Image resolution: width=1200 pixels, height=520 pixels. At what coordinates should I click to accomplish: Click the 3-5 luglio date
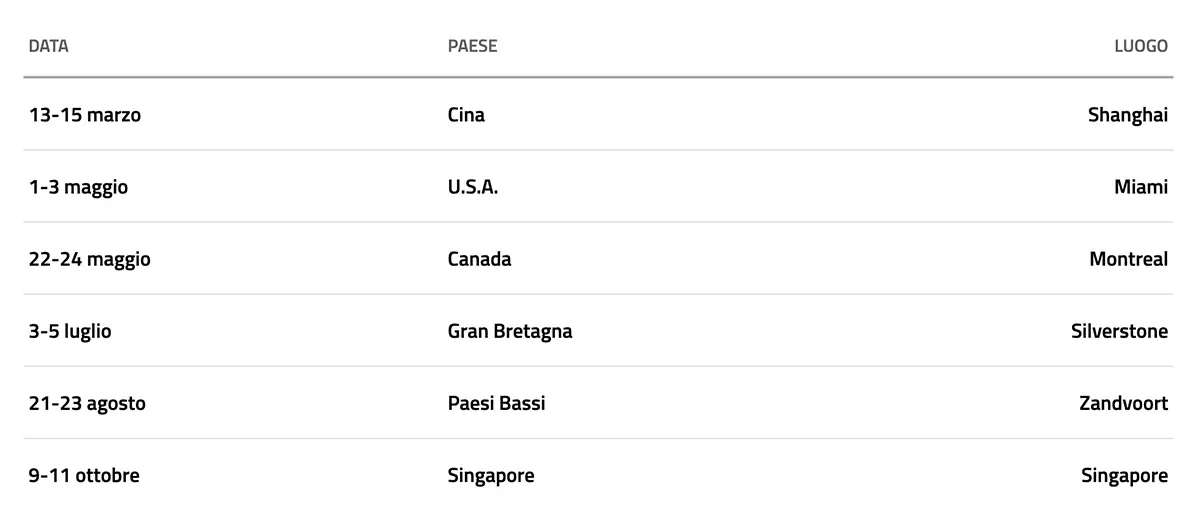click(70, 331)
